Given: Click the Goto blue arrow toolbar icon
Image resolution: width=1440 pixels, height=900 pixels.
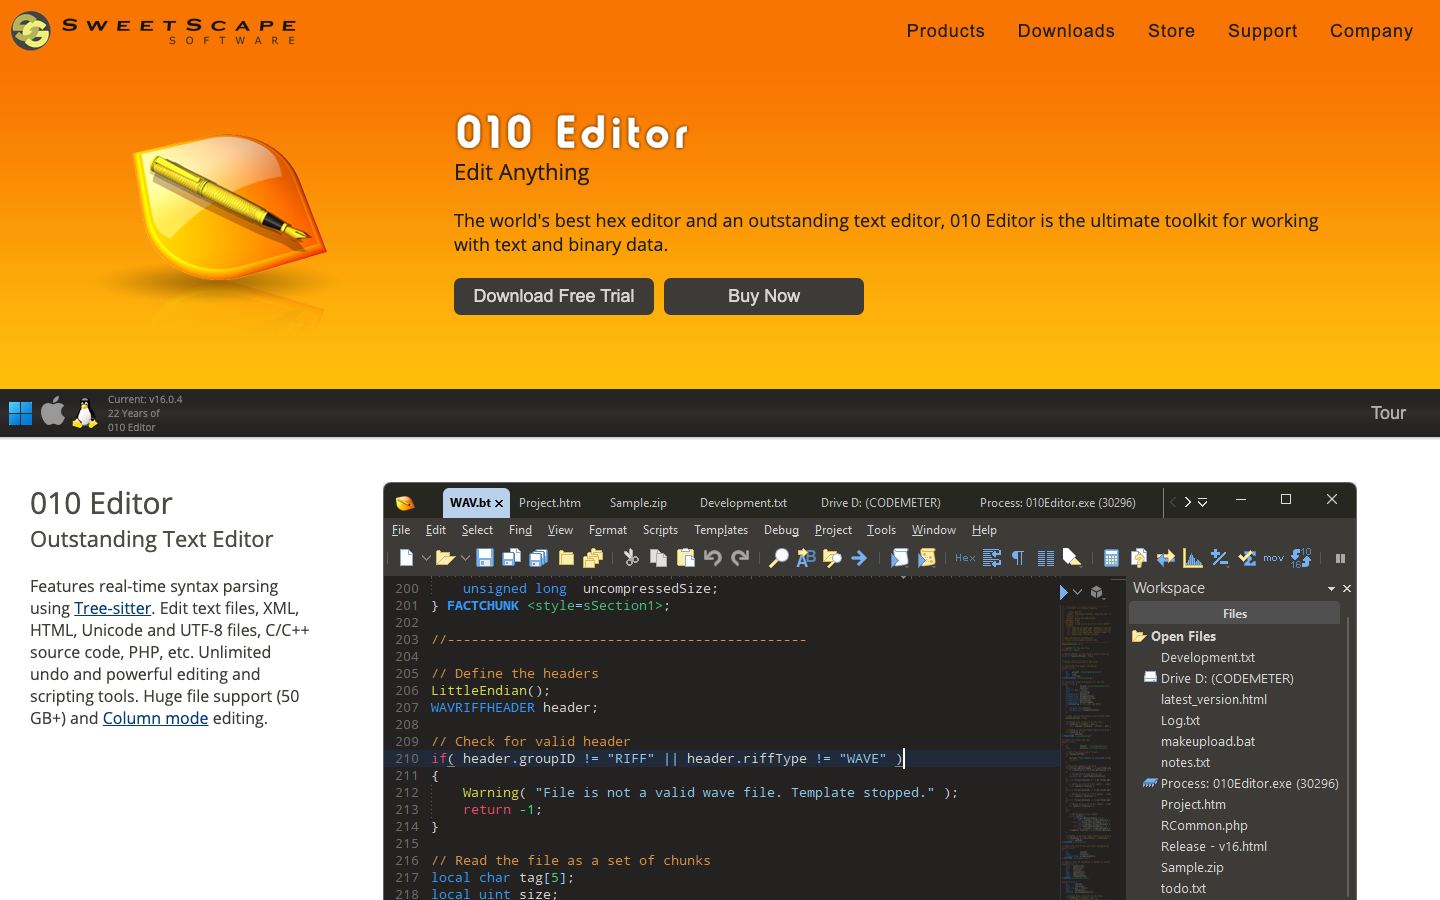Looking at the screenshot, I should [859, 558].
